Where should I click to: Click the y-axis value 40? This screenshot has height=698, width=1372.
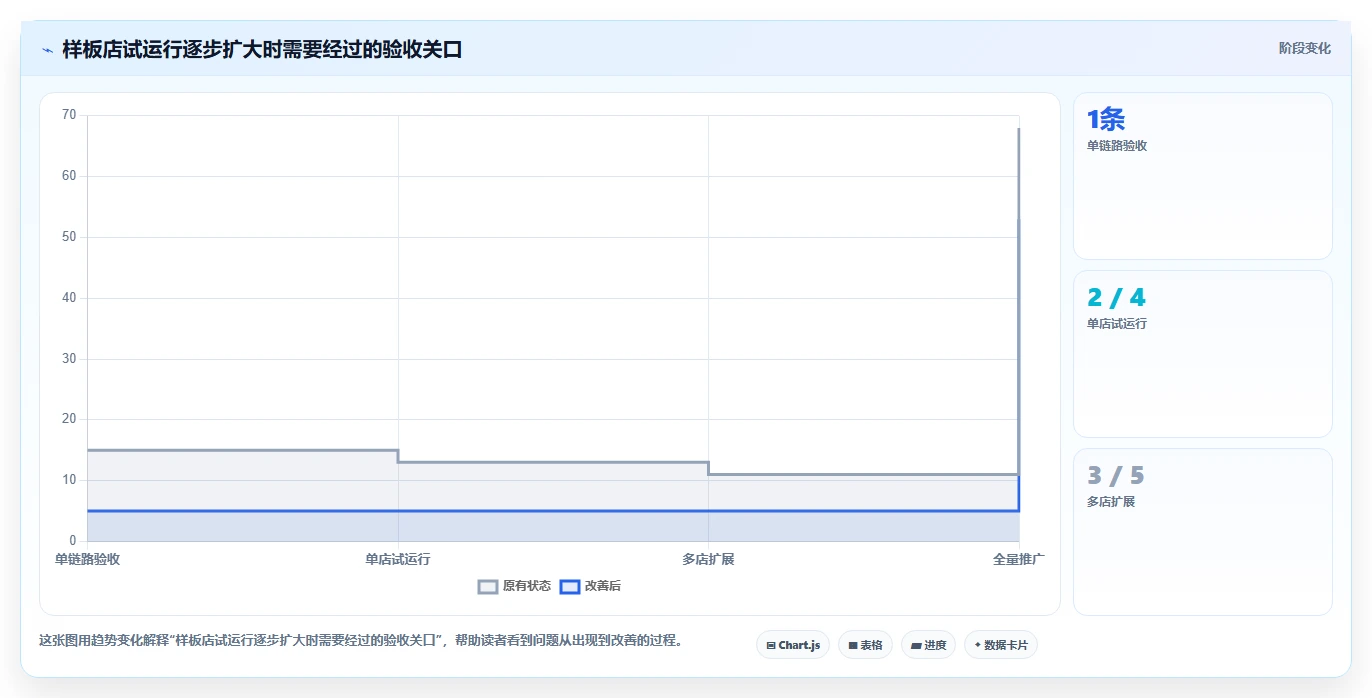click(x=69, y=298)
